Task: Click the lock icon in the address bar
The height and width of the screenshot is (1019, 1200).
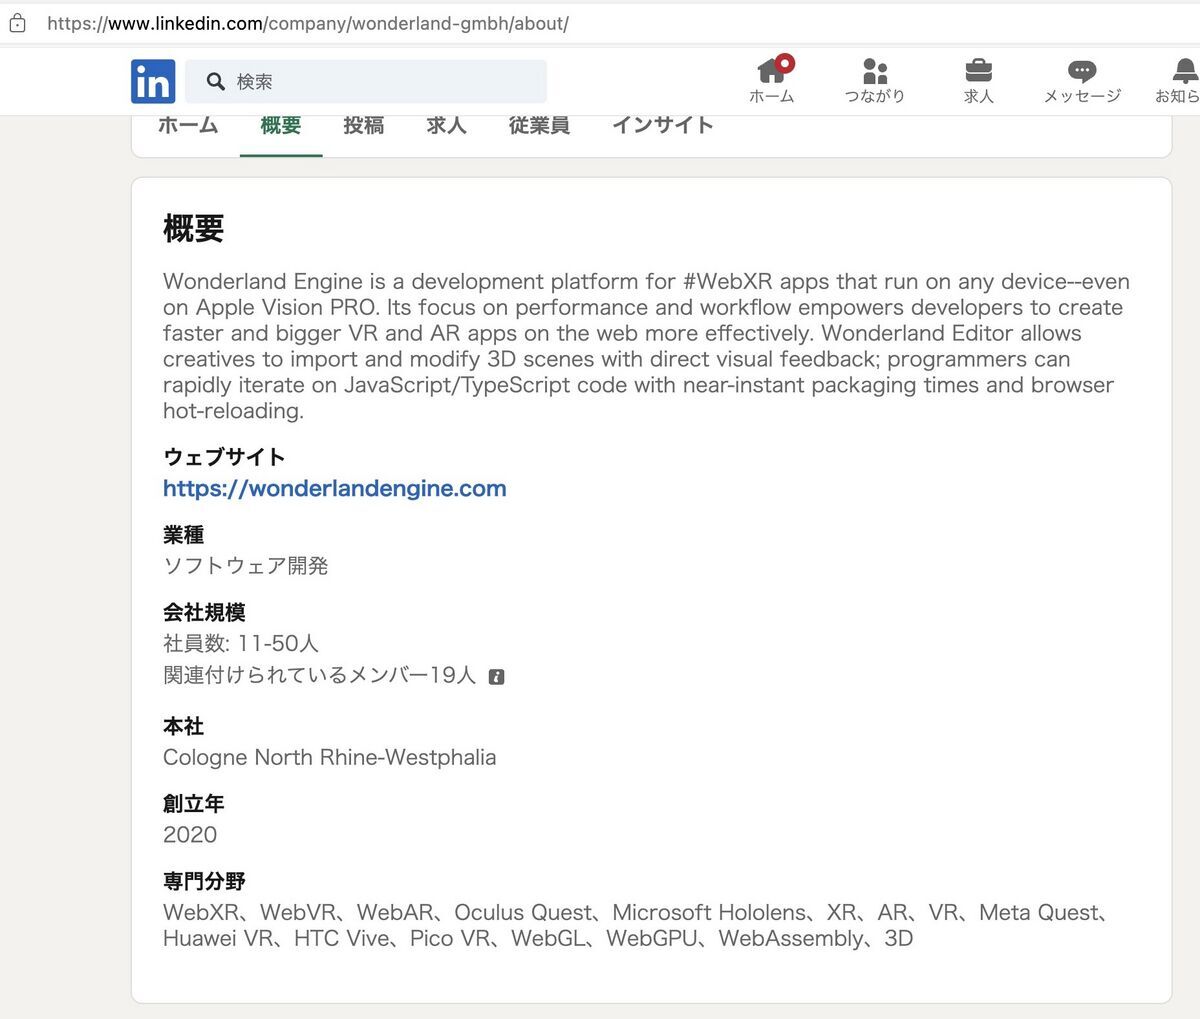Action: point(17,23)
